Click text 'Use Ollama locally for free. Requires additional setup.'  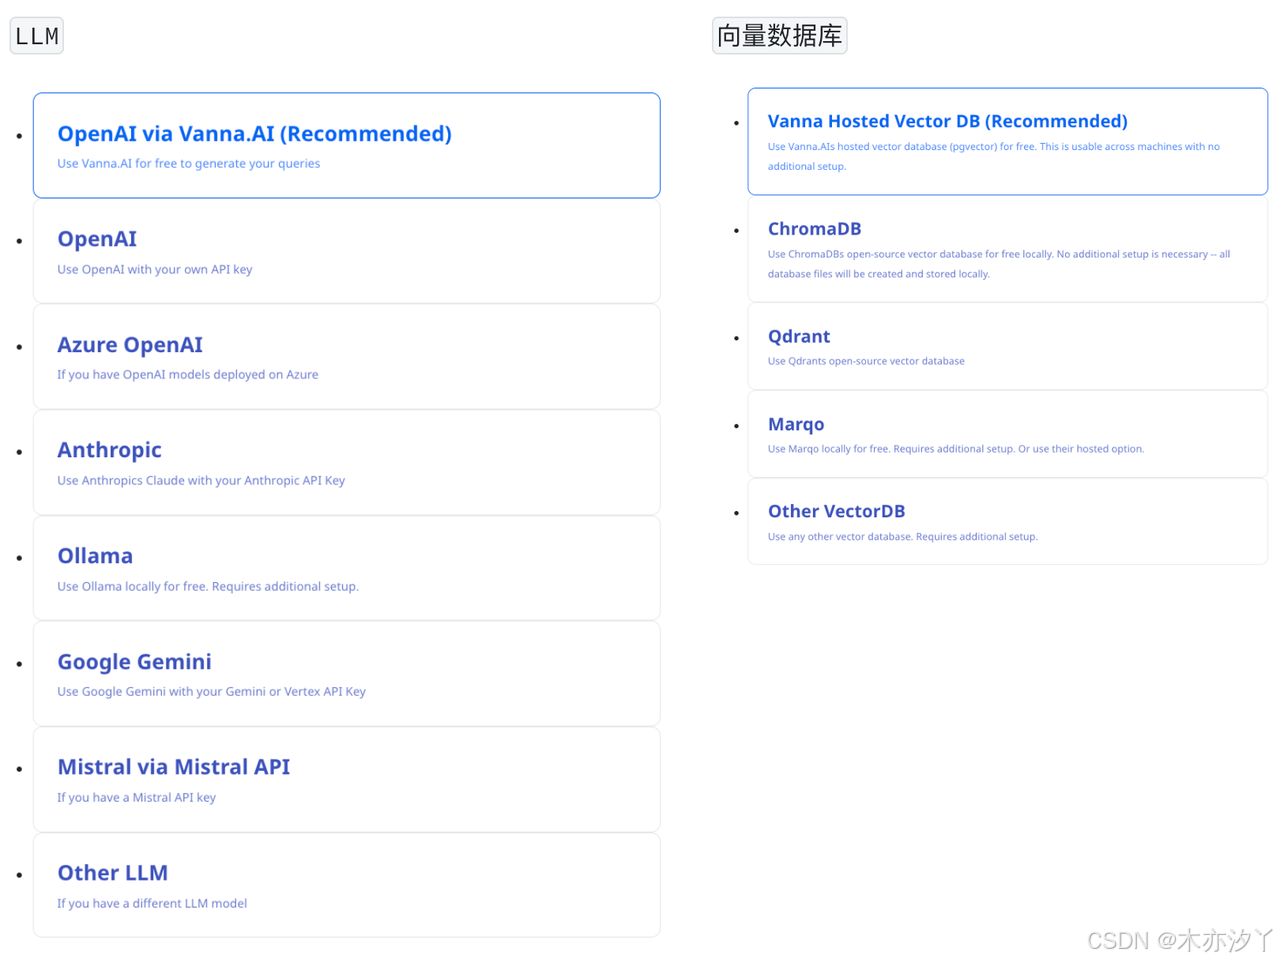207,586
